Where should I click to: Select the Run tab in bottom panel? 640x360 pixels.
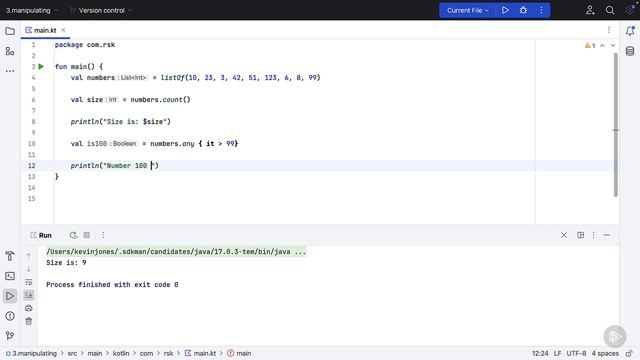coord(41,236)
